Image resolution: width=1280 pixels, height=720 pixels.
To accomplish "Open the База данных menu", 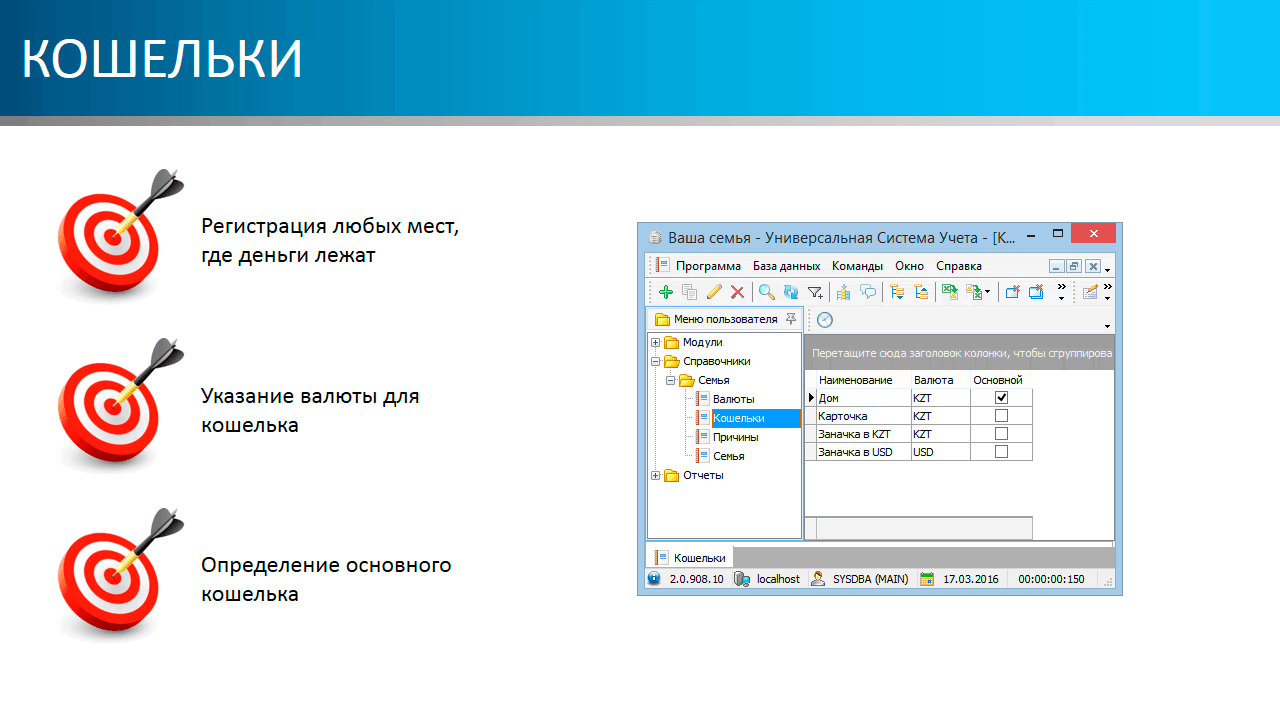I will click(786, 266).
